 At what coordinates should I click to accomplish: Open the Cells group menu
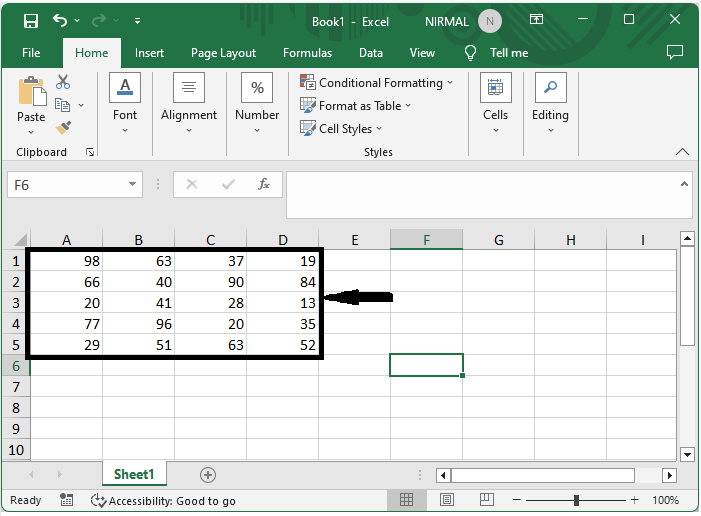pos(496,104)
